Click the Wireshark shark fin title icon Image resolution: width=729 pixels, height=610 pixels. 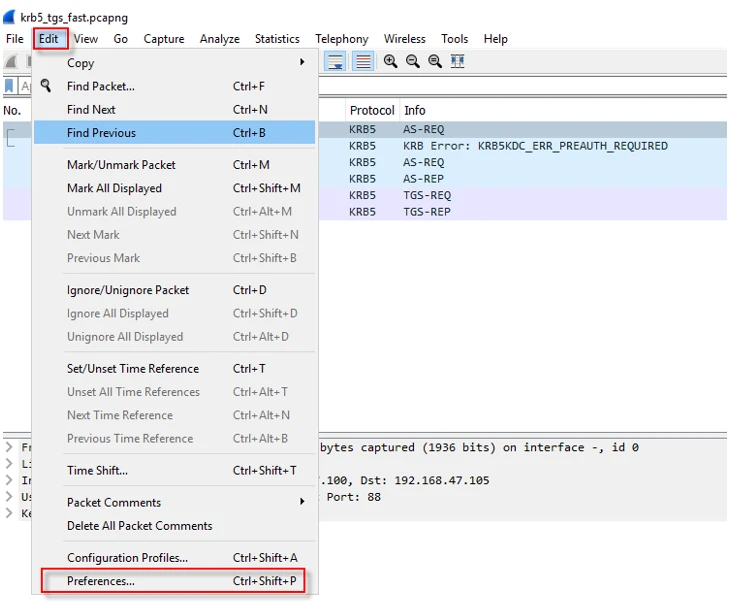[9, 17]
